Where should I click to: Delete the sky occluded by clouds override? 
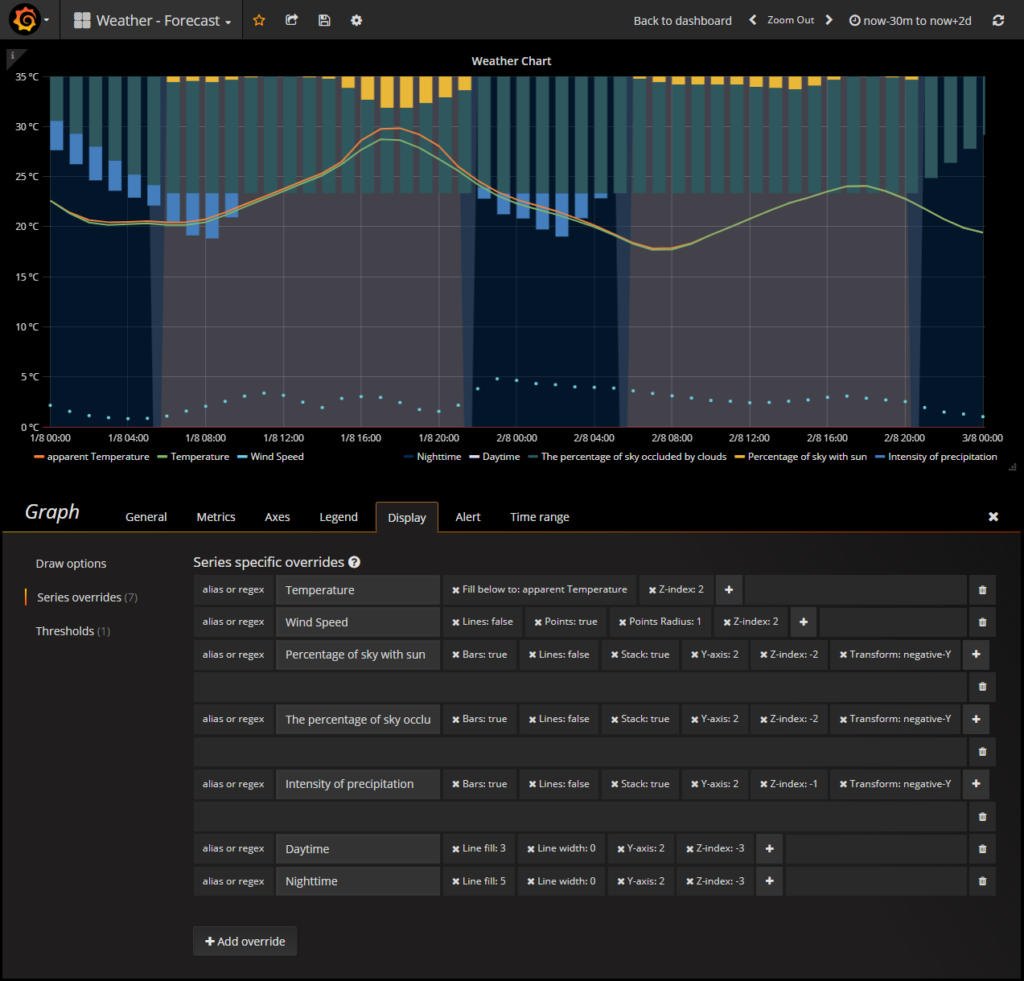[x=982, y=752]
